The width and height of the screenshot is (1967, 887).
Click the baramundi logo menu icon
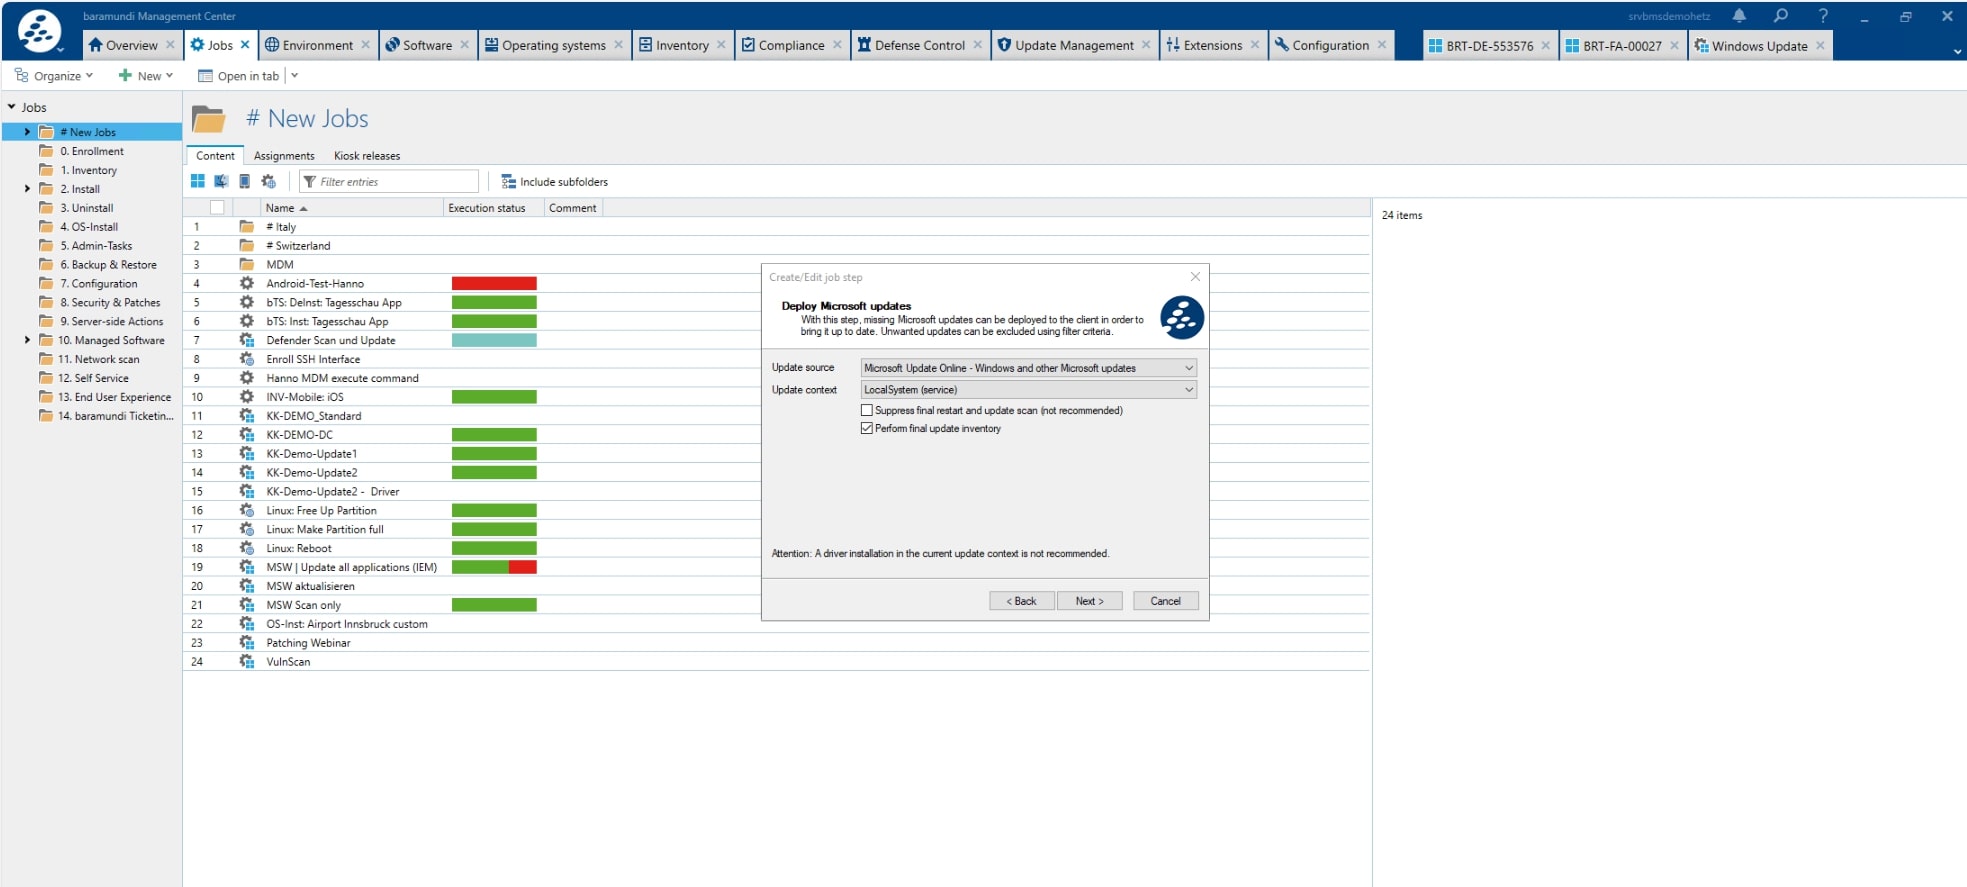39,31
